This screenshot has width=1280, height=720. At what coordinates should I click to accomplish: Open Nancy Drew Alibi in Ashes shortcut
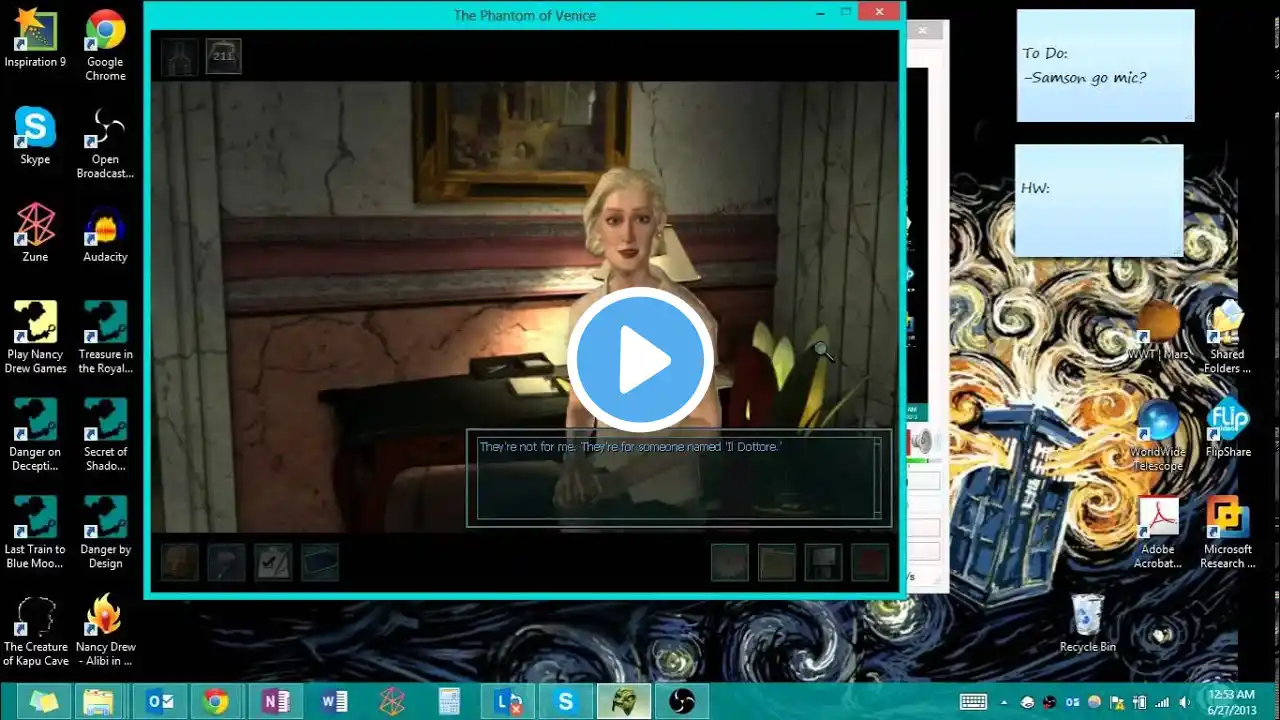pos(105,631)
